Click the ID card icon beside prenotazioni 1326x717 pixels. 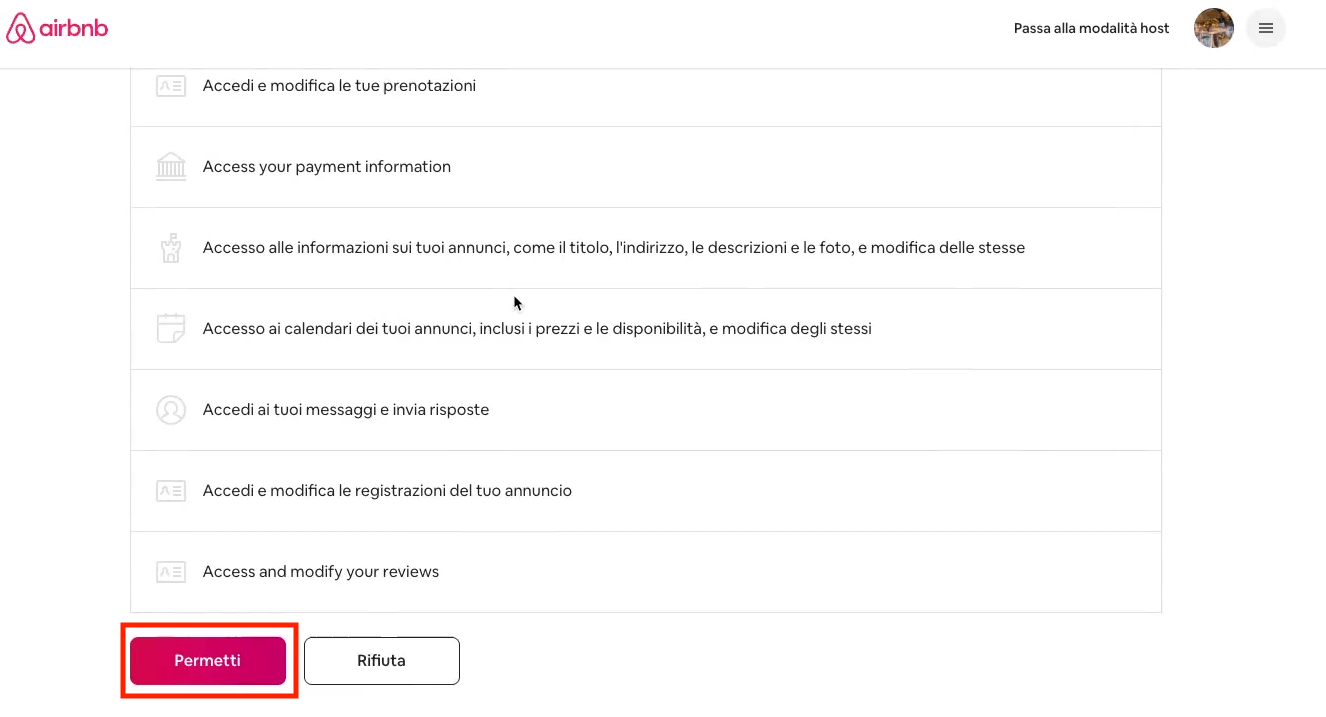coord(171,86)
